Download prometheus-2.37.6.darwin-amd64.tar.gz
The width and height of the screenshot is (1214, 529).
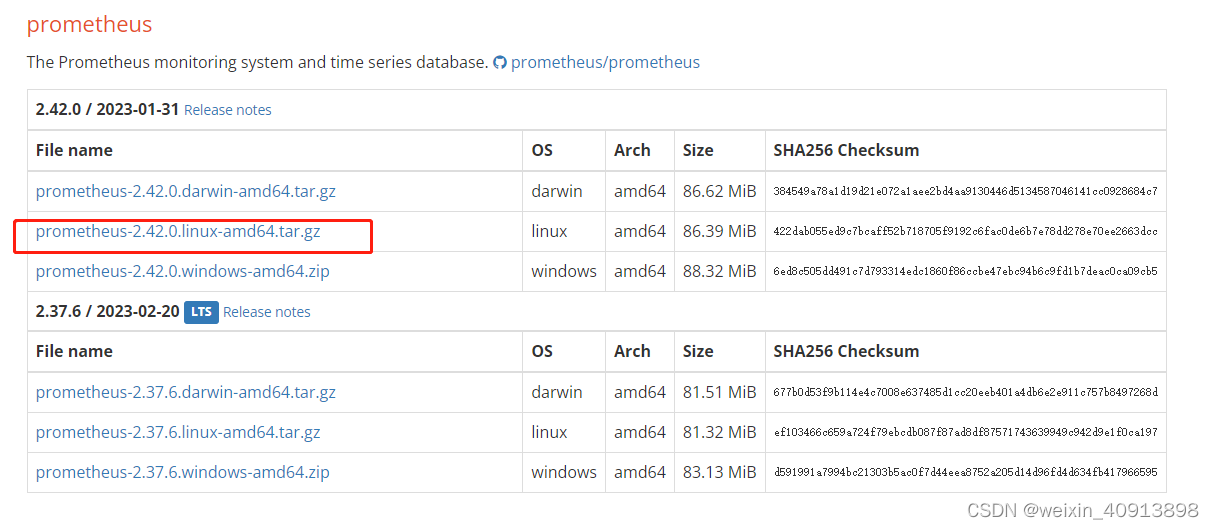point(186,392)
